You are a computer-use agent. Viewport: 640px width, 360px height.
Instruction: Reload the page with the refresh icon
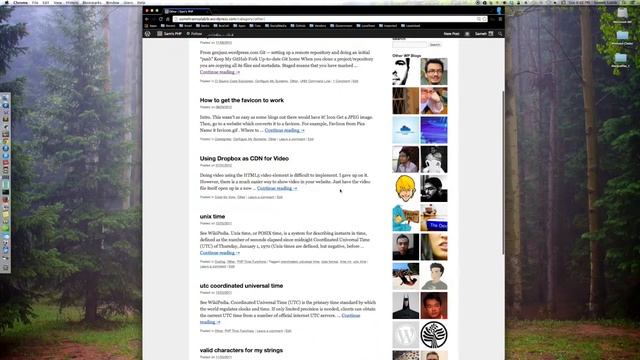[x=161, y=19]
